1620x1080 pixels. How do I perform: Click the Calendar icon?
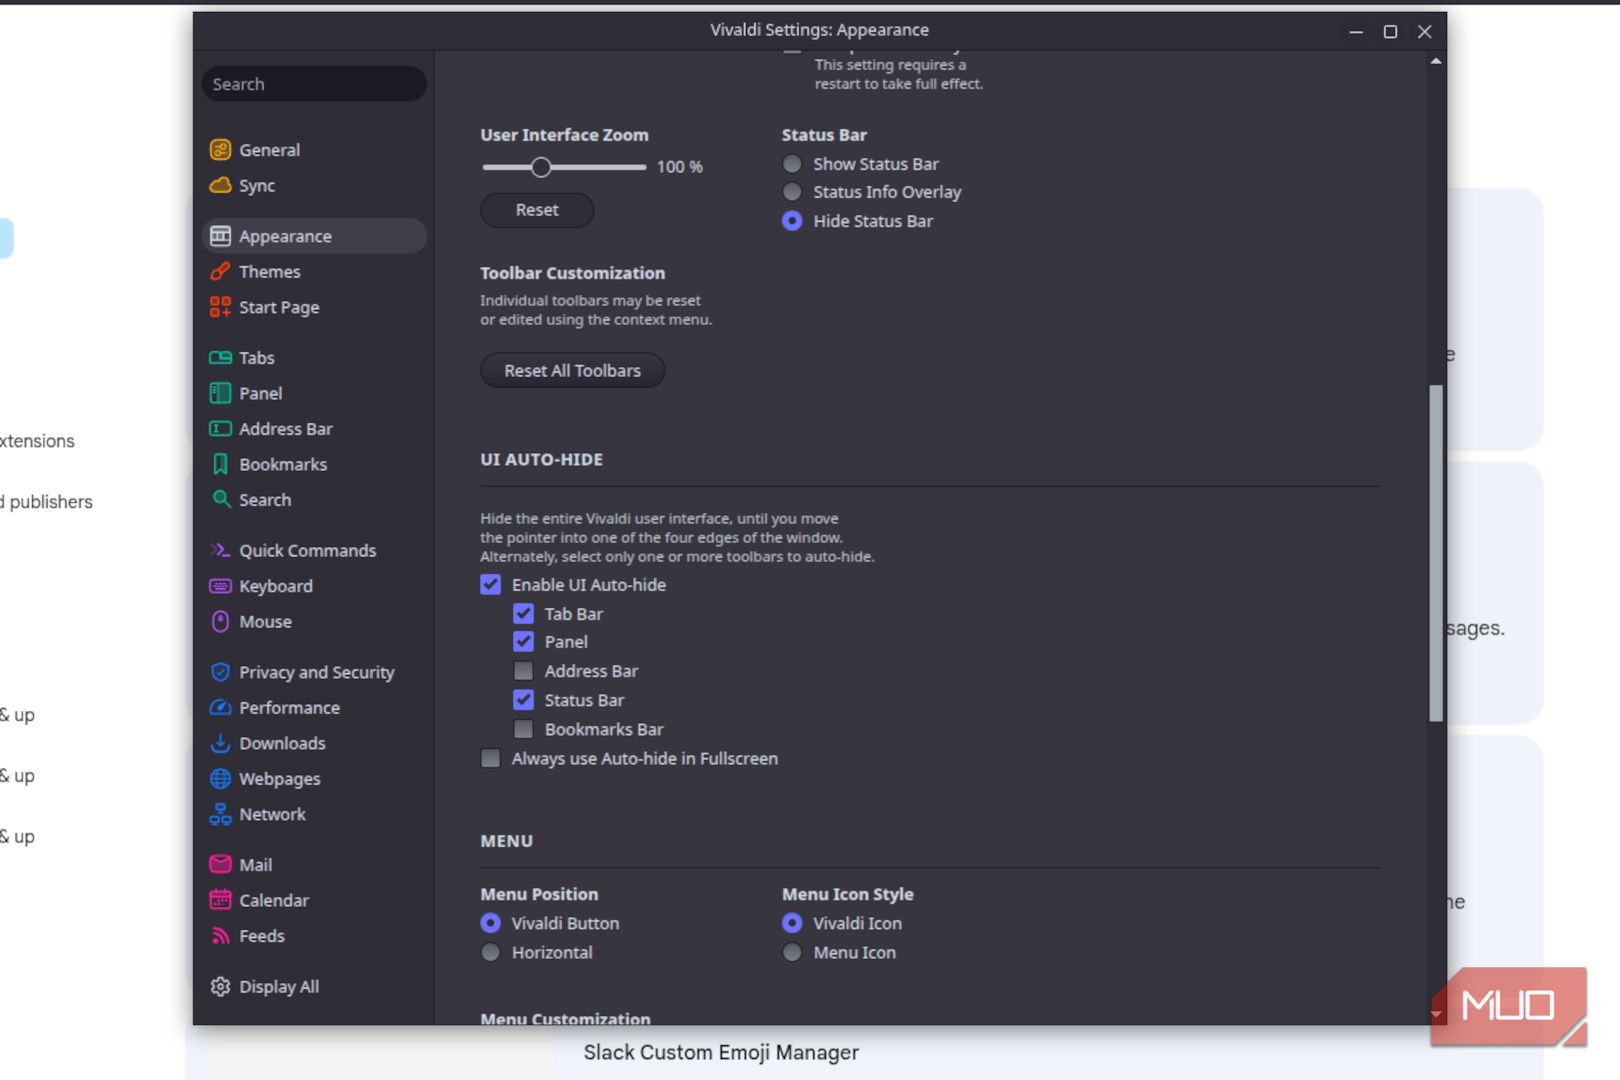tap(220, 900)
